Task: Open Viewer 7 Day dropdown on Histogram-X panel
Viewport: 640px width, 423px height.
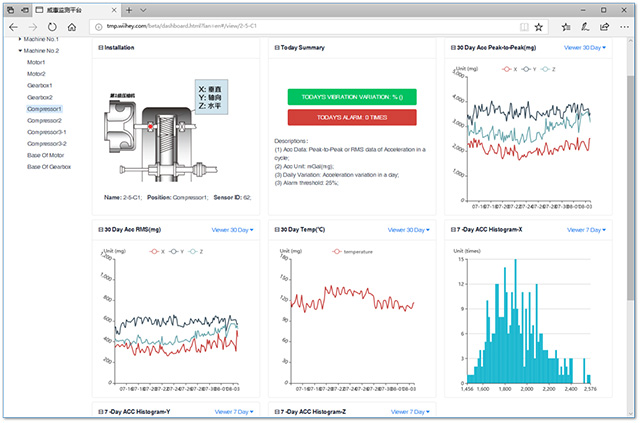Action: [x=586, y=230]
